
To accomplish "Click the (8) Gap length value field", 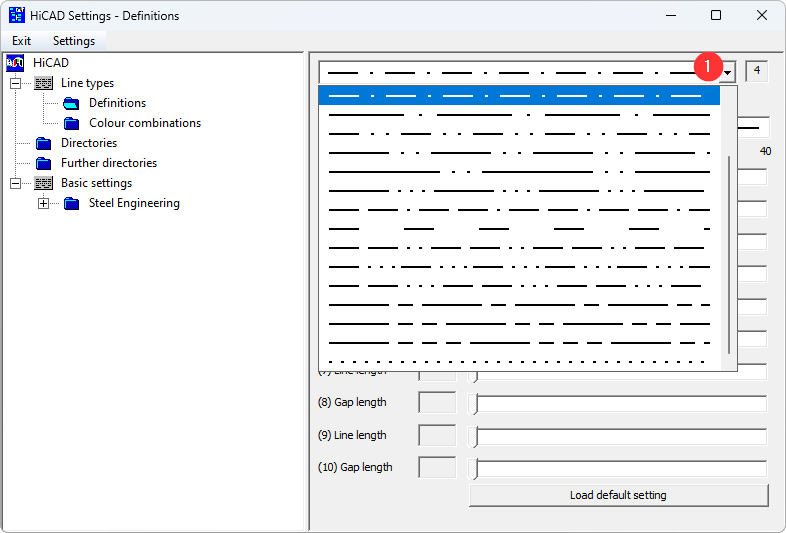I will click(x=437, y=403).
